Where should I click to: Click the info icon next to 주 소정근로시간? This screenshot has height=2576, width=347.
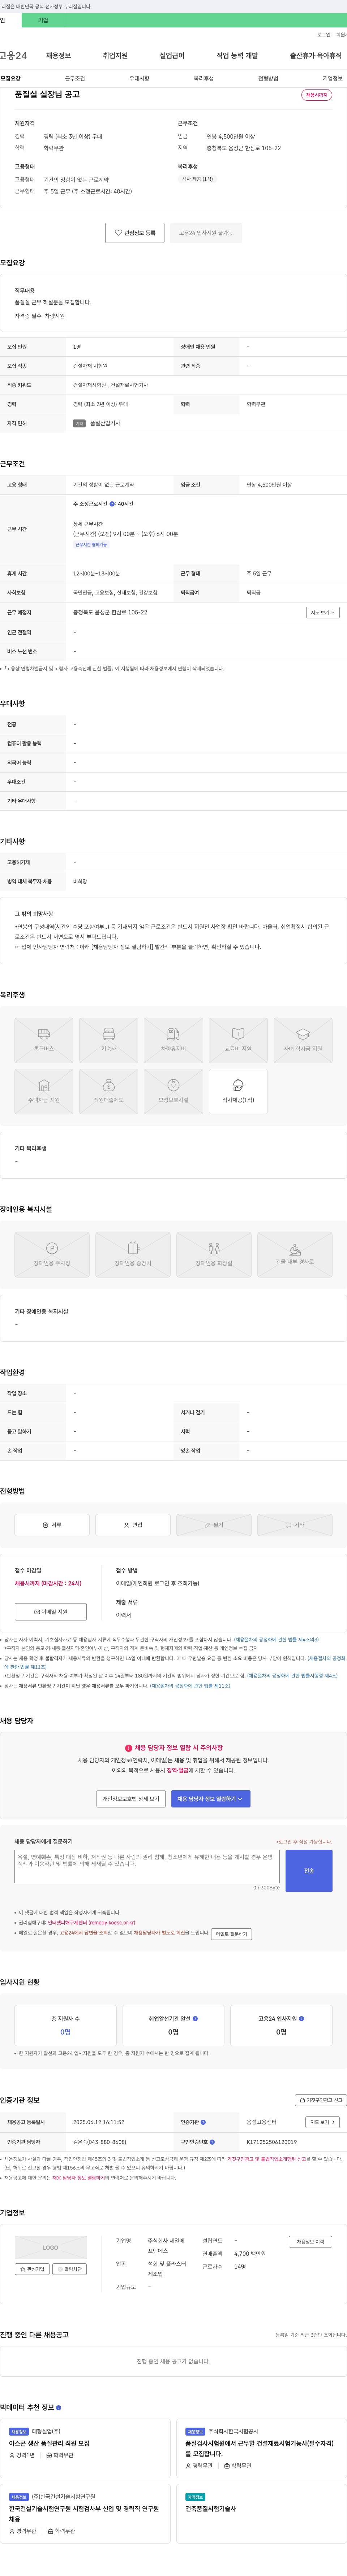coord(112,504)
